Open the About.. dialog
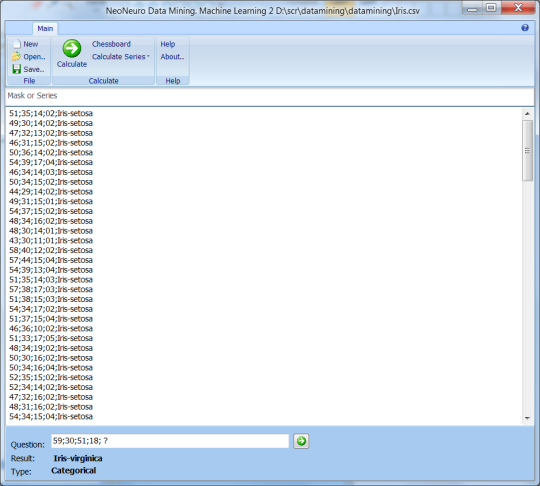This screenshot has height=486, width=540. click(x=172, y=56)
